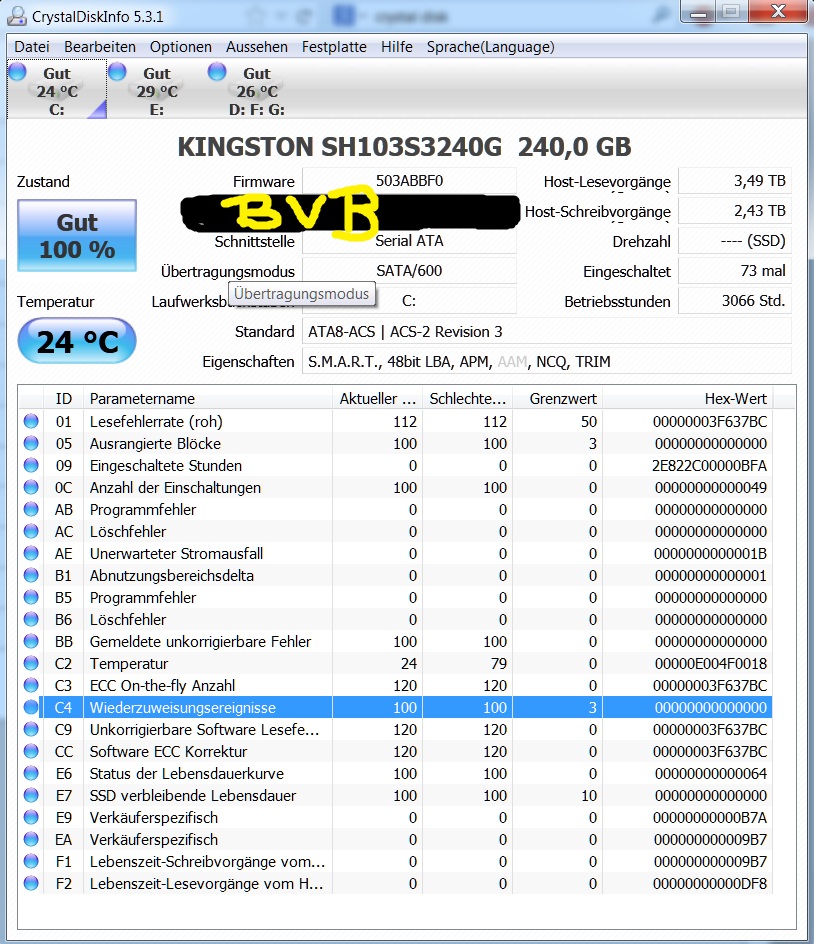Click the Host-Lesevorgänge value 3,49 TB
This screenshot has height=944, width=814.
pyautogui.click(x=735, y=181)
